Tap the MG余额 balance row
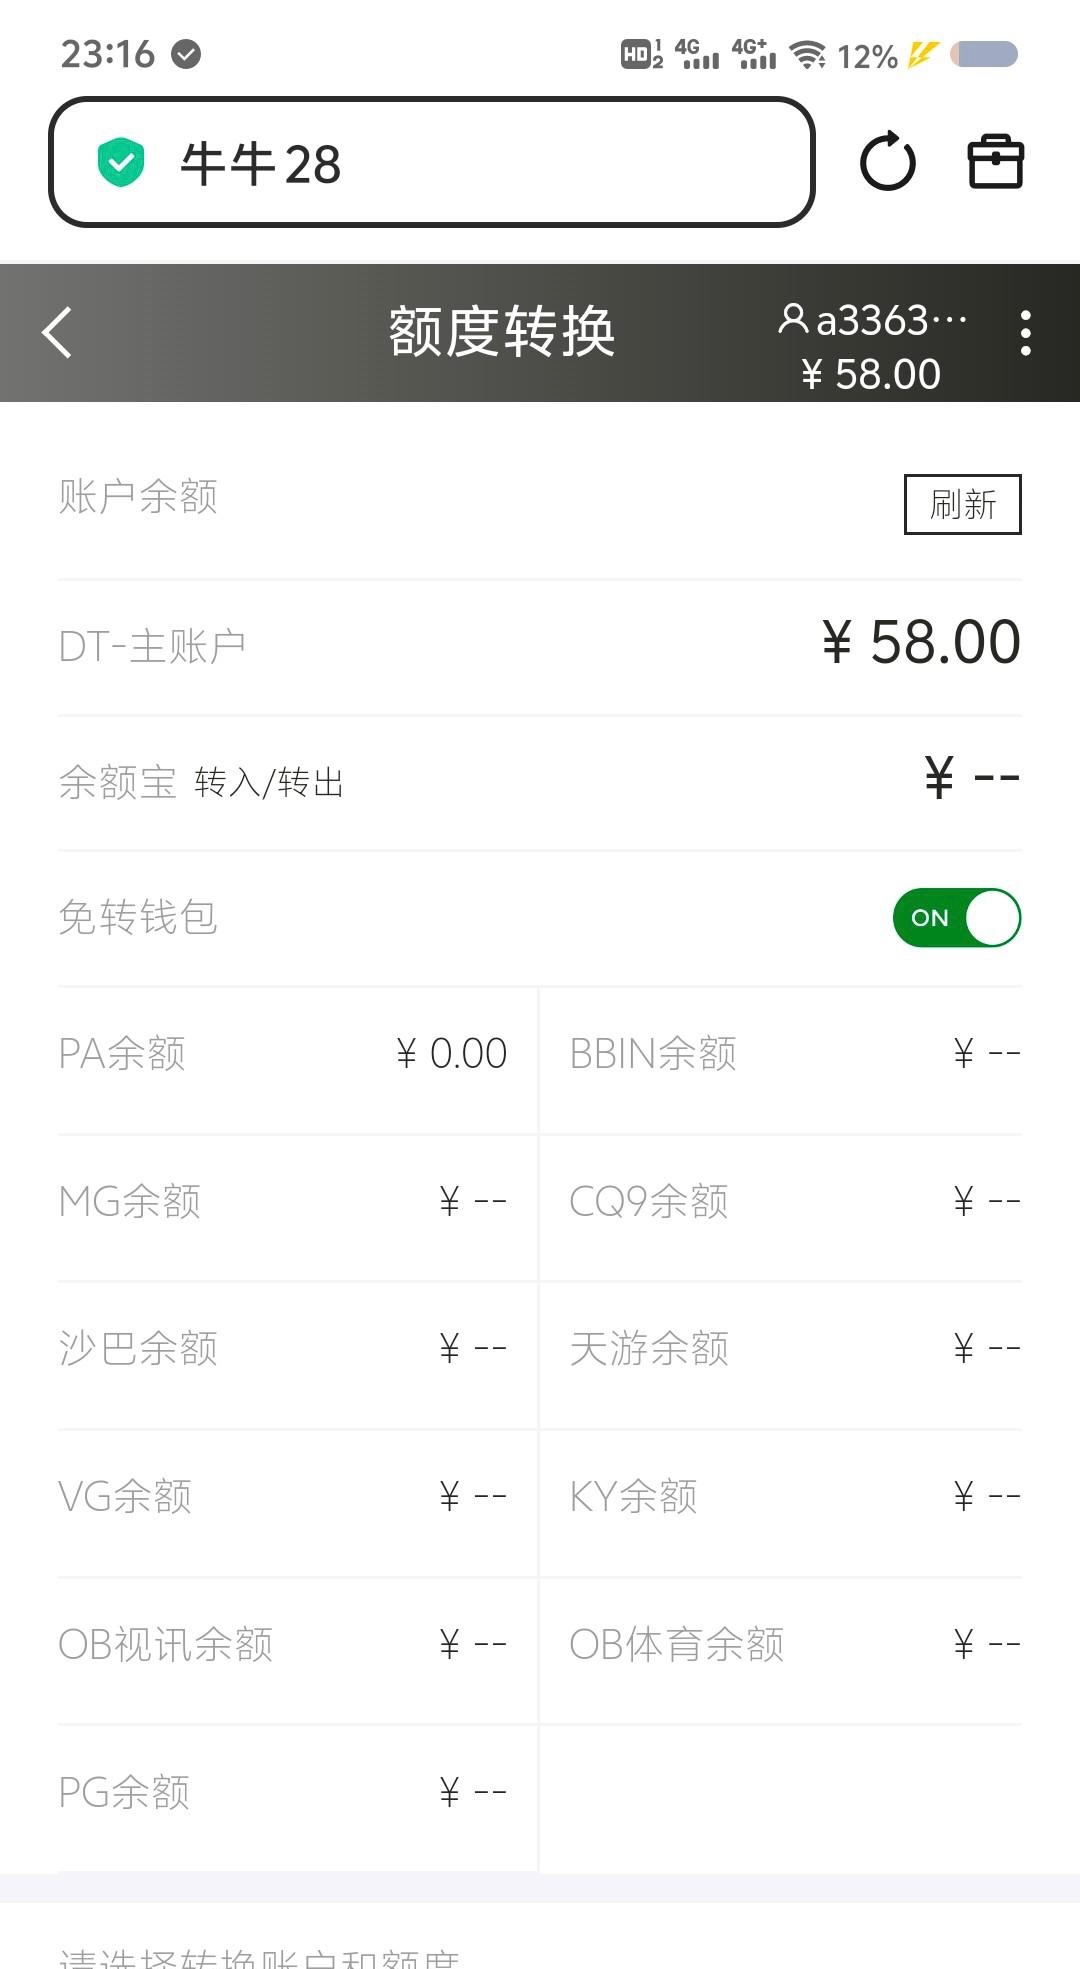Screen dimensions: 1080x1969 point(283,1201)
